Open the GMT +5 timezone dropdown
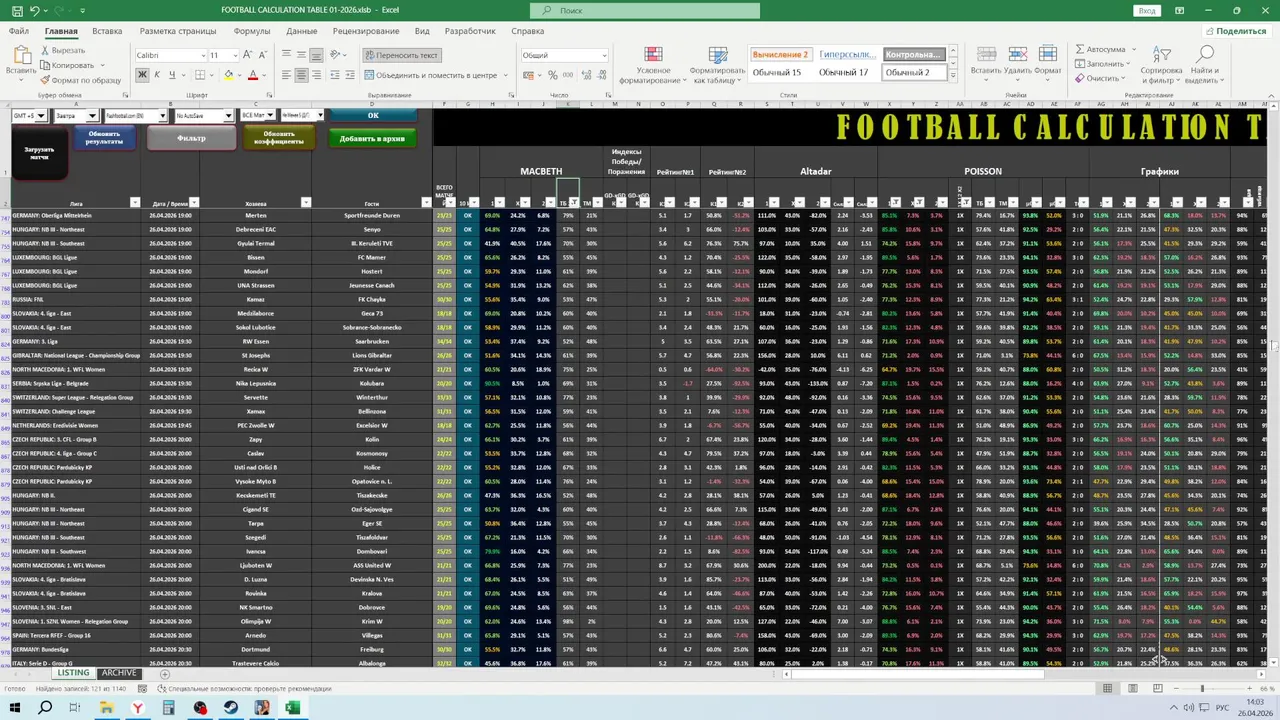 (x=42, y=116)
